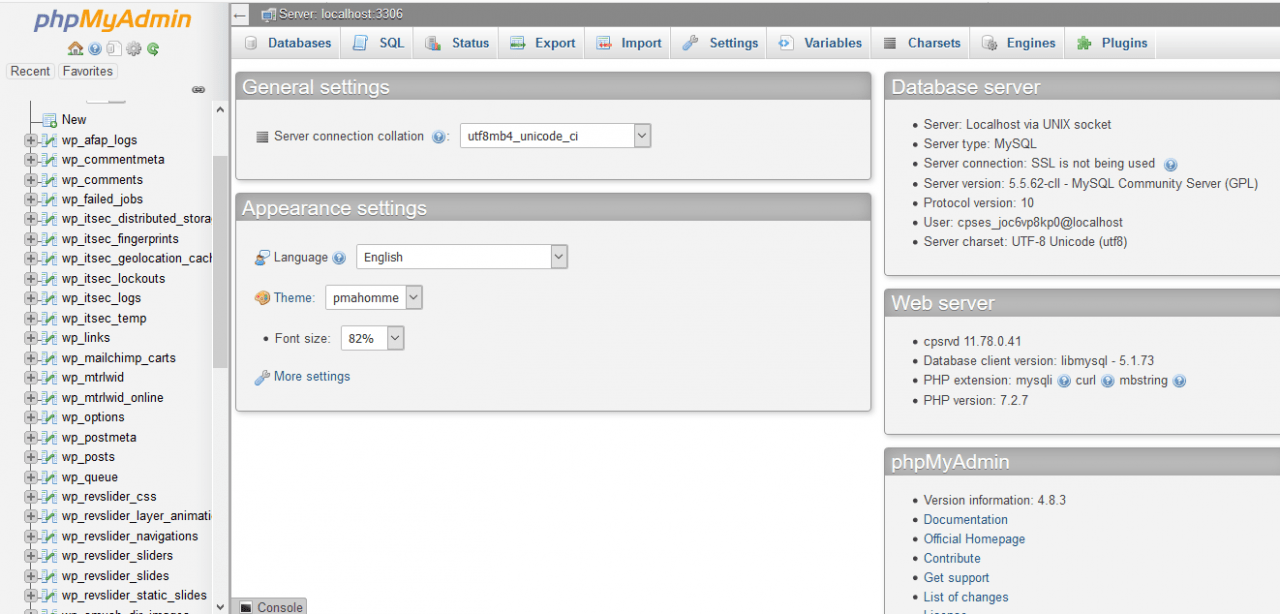Switch to the Databases tab
The image size is (1280, 614).
tap(287, 43)
